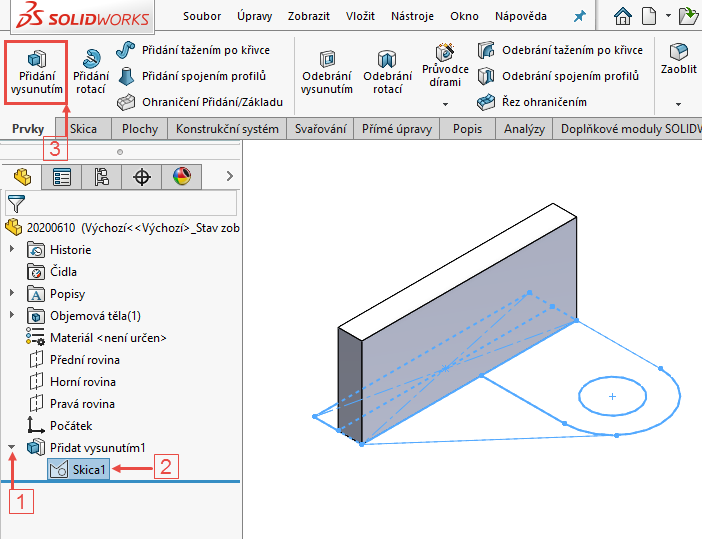Select the Přidat vysunutím1 feature
Screen dimensions: 702x539
point(86,448)
